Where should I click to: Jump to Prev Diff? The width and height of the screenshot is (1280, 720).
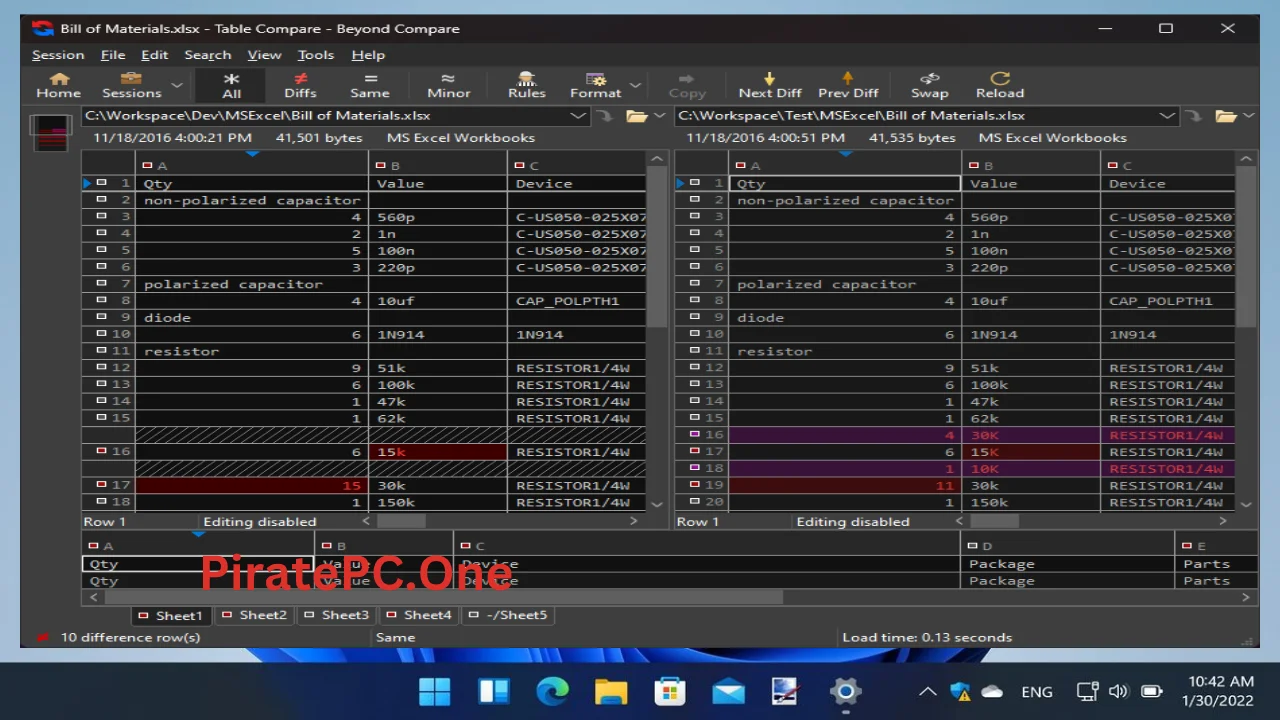[848, 85]
